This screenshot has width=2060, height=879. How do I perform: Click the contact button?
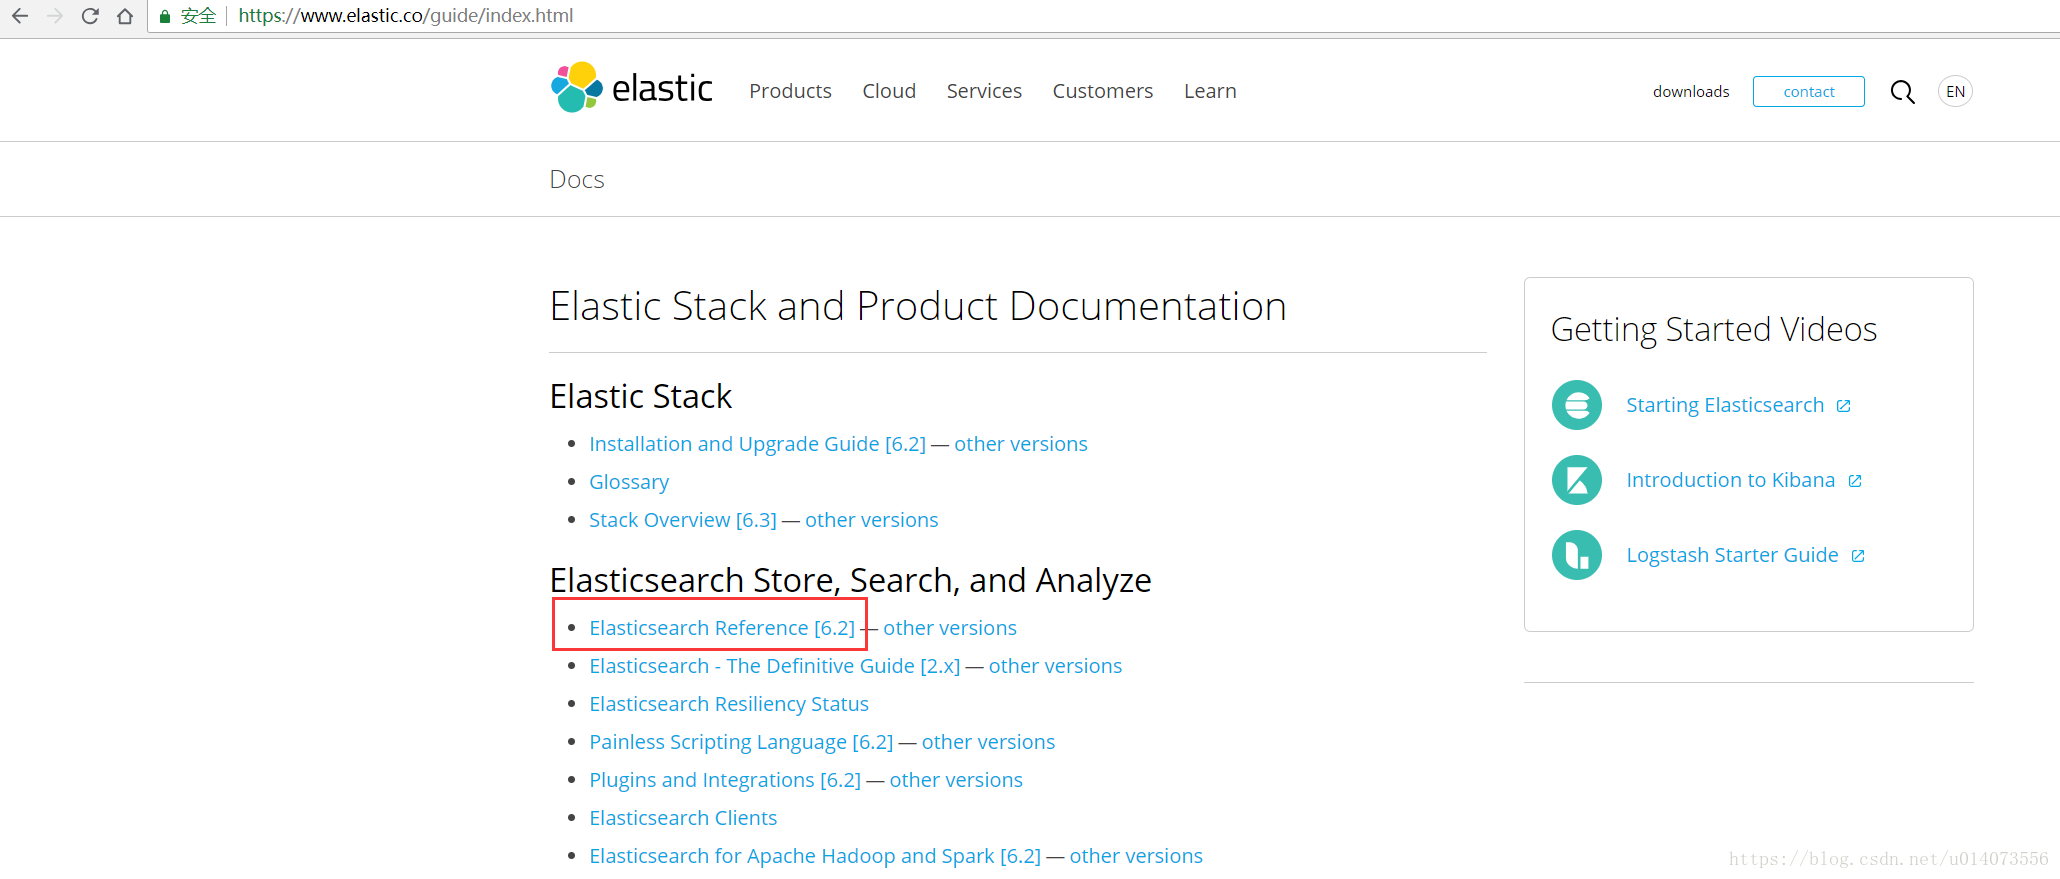1808,91
